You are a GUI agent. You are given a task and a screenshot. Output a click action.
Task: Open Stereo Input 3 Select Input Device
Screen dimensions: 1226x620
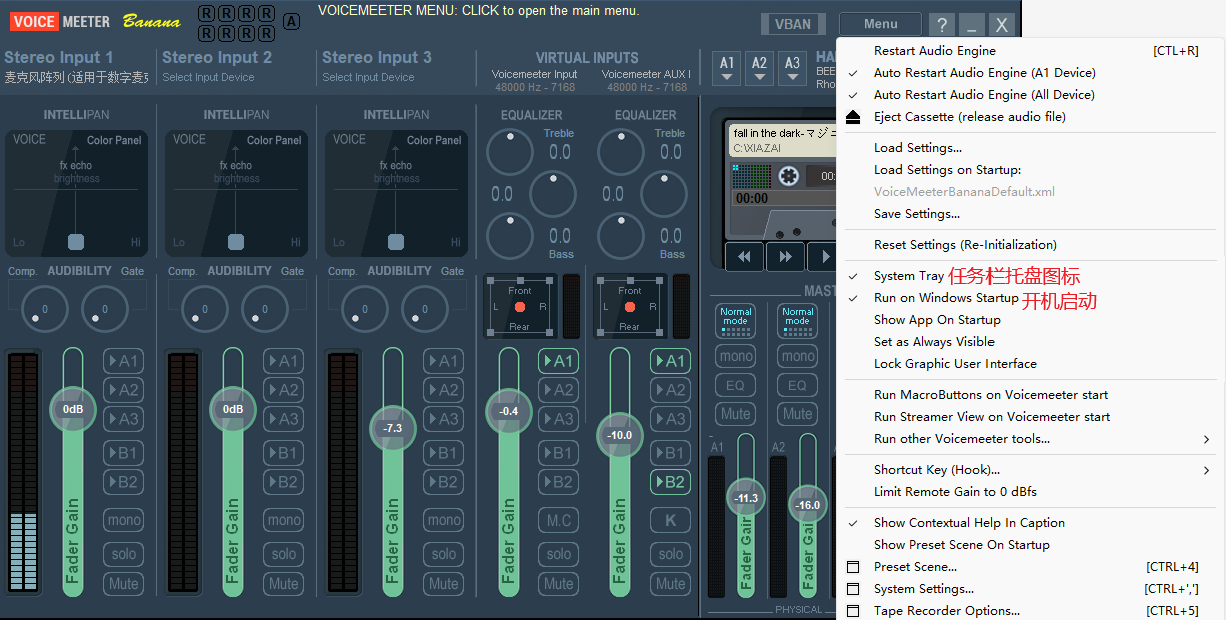tap(368, 77)
